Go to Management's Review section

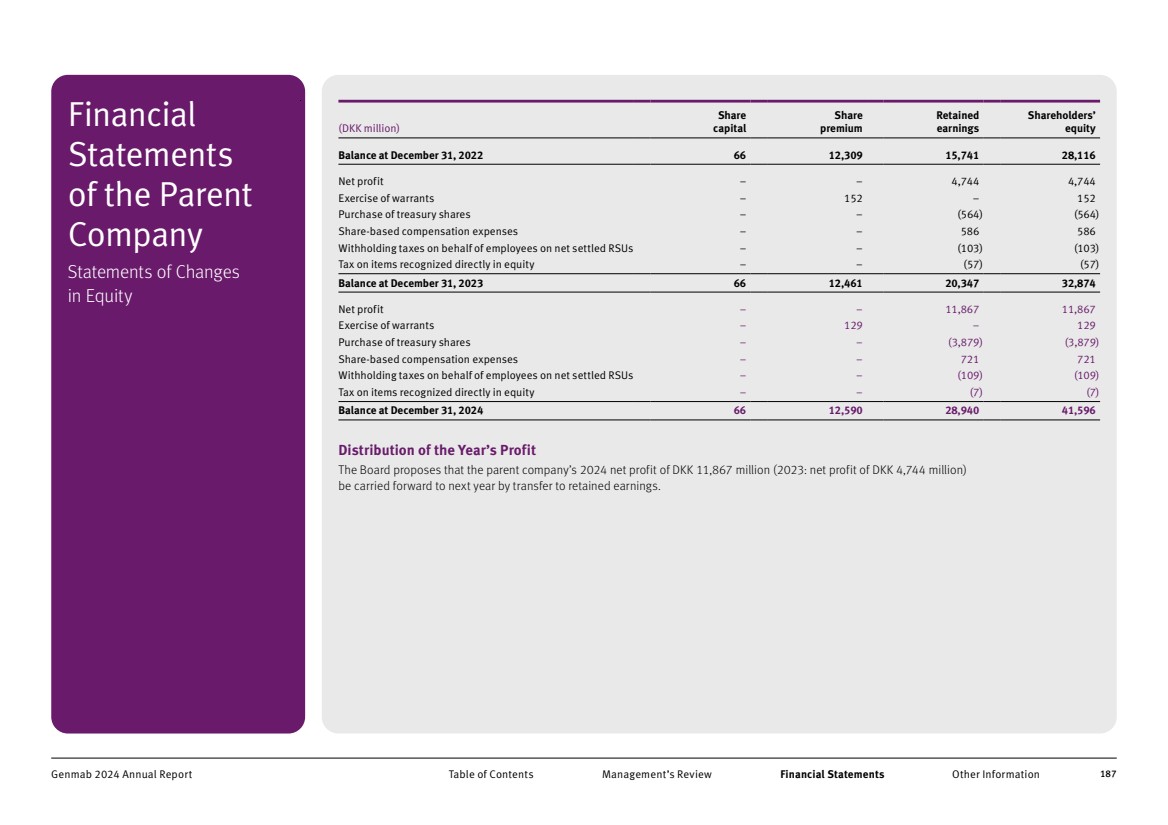(656, 774)
